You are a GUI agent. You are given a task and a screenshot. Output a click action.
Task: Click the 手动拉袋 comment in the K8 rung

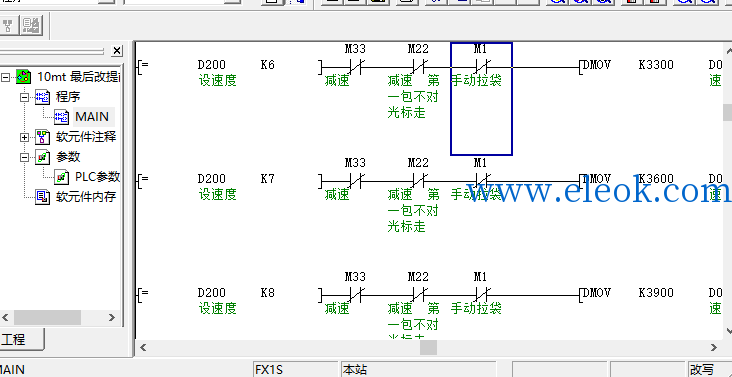click(x=476, y=308)
